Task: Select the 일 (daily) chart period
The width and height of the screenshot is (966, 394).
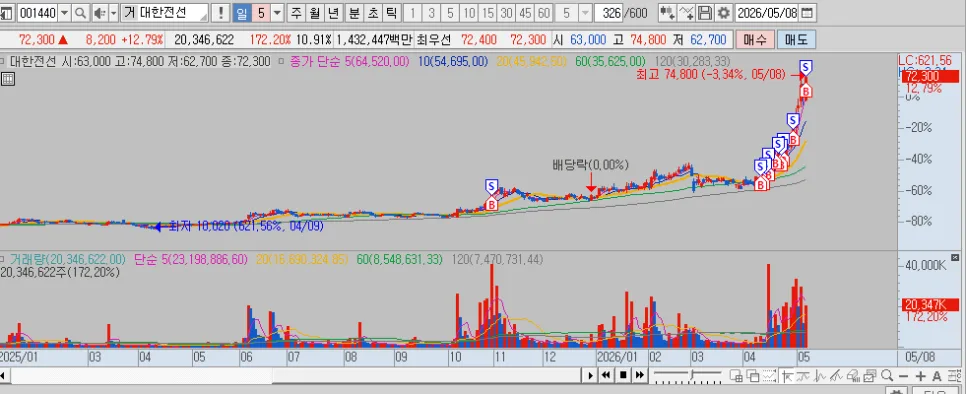Action: pyautogui.click(x=241, y=12)
